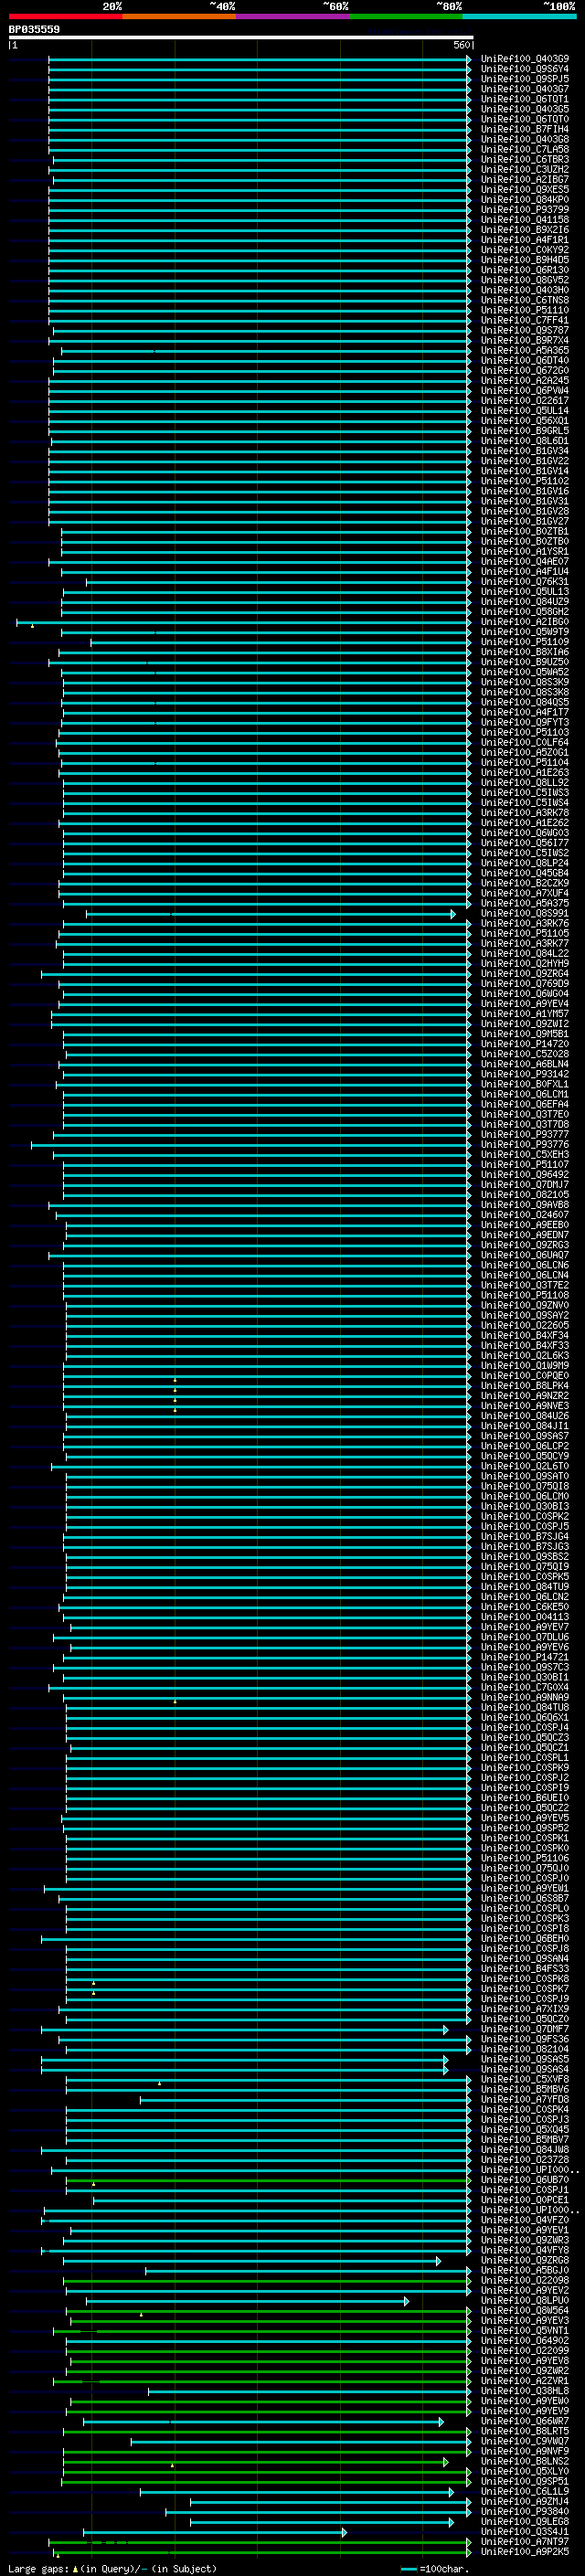Click alignment bar for UniRef100_A9YEV7
This screenshot has width=585, height=2576.
point(270,1627)
